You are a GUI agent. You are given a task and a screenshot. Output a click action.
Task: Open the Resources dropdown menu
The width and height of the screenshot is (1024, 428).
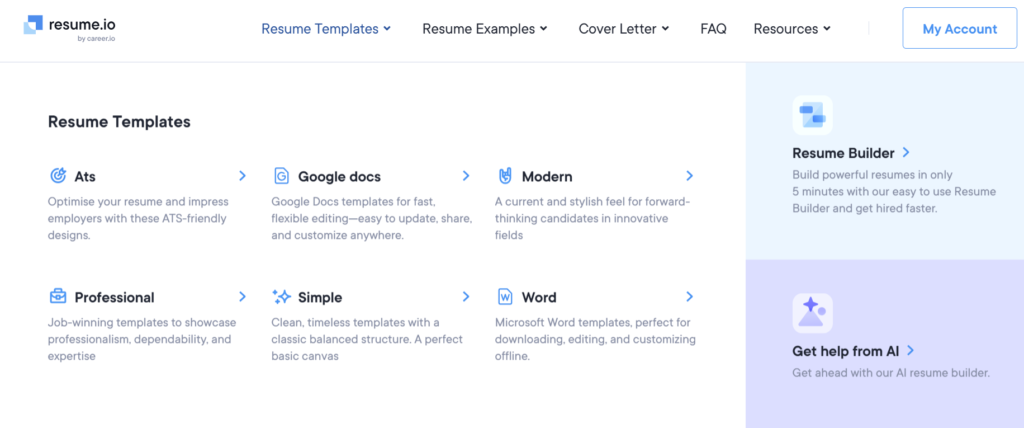coord(792,29)
